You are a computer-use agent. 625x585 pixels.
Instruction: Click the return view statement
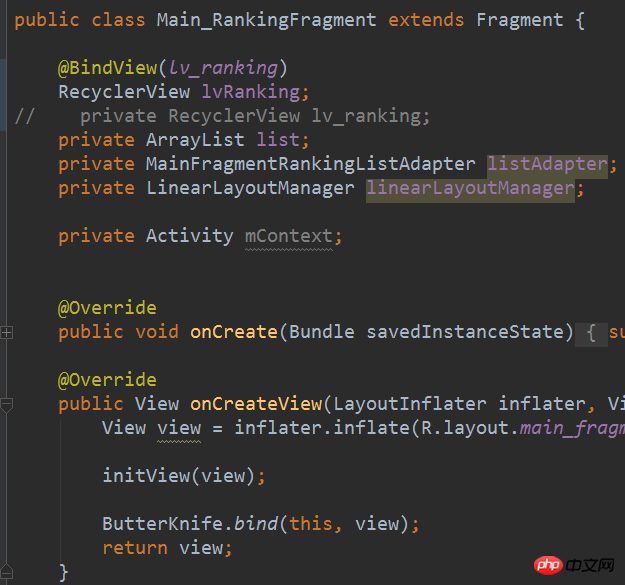coord(167,548)
